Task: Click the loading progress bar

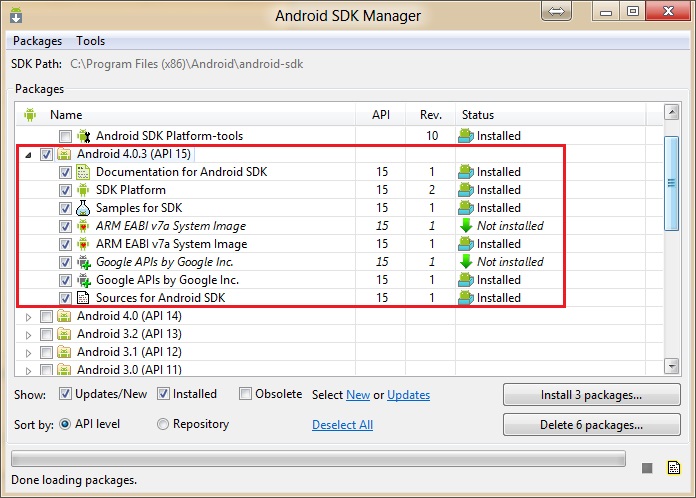Action: (318, 458)
